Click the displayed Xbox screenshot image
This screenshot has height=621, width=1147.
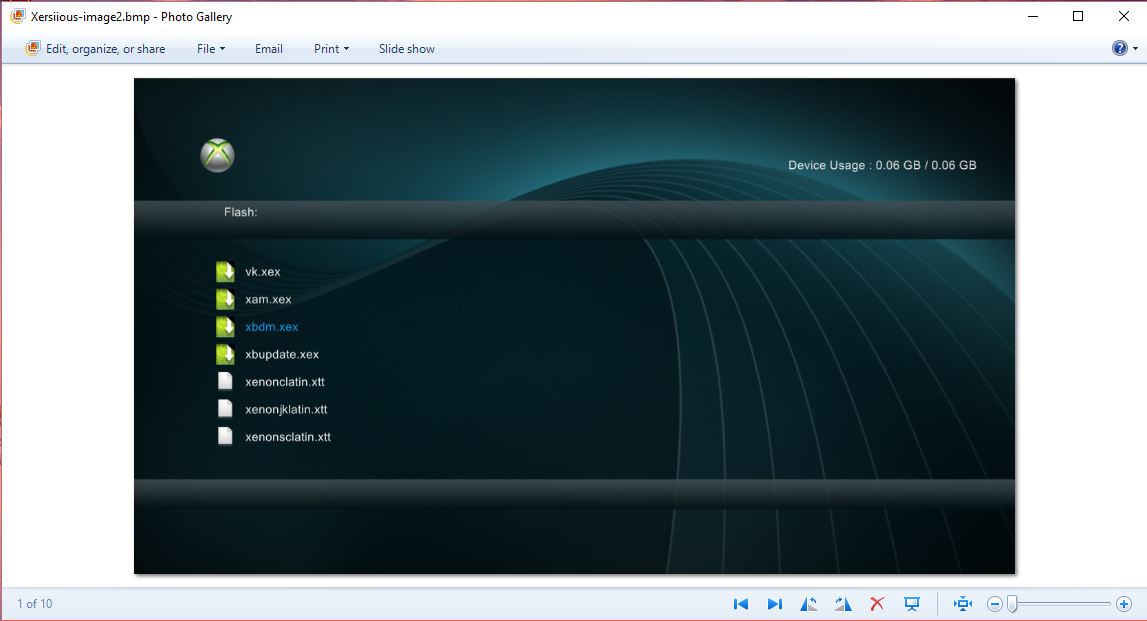pyautogui.click(x=574, y=325)
